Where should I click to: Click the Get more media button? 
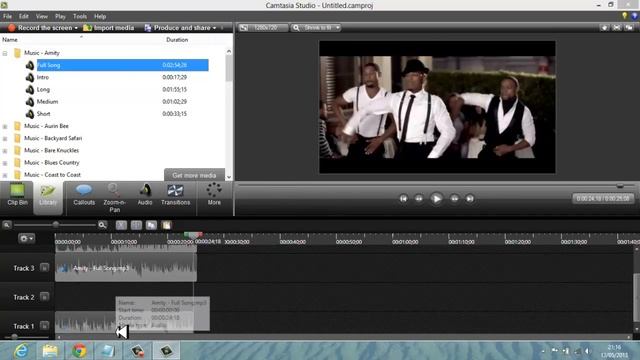(x=194, y=175)
